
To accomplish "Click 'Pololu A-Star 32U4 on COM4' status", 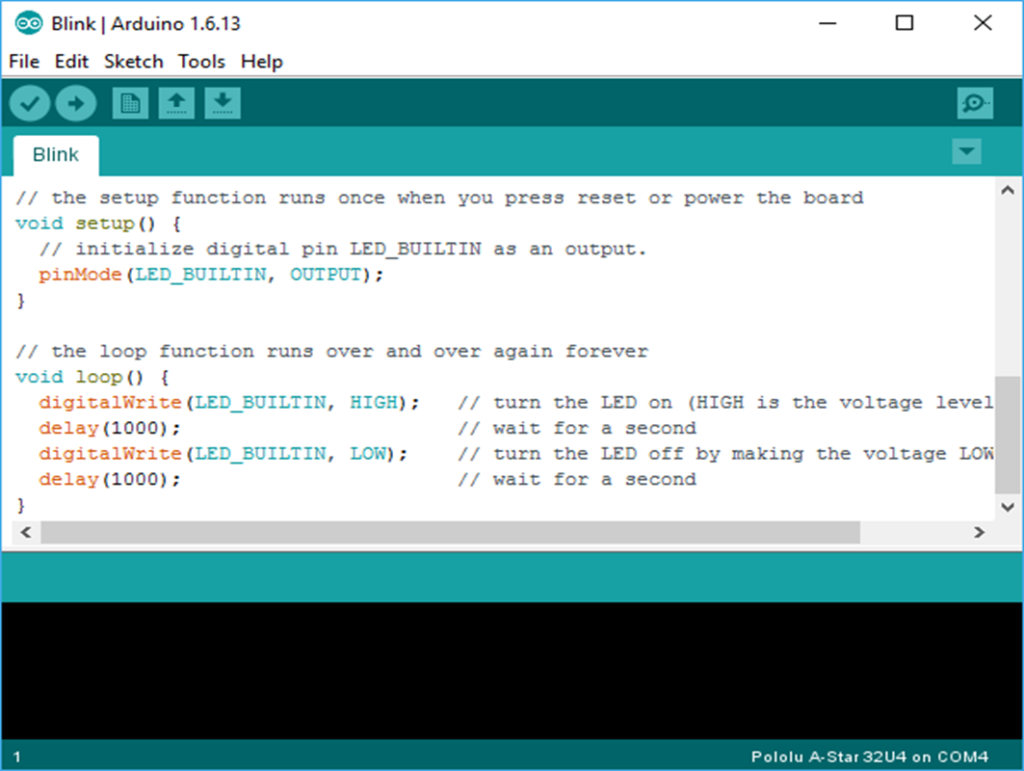I will (x=869, y=757).
